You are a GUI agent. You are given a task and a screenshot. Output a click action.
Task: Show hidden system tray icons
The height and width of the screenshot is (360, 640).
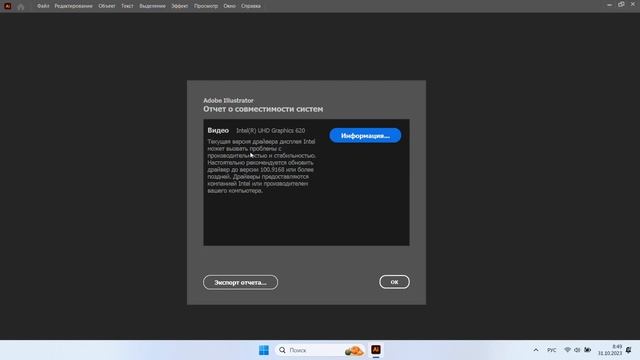point(536,350)
